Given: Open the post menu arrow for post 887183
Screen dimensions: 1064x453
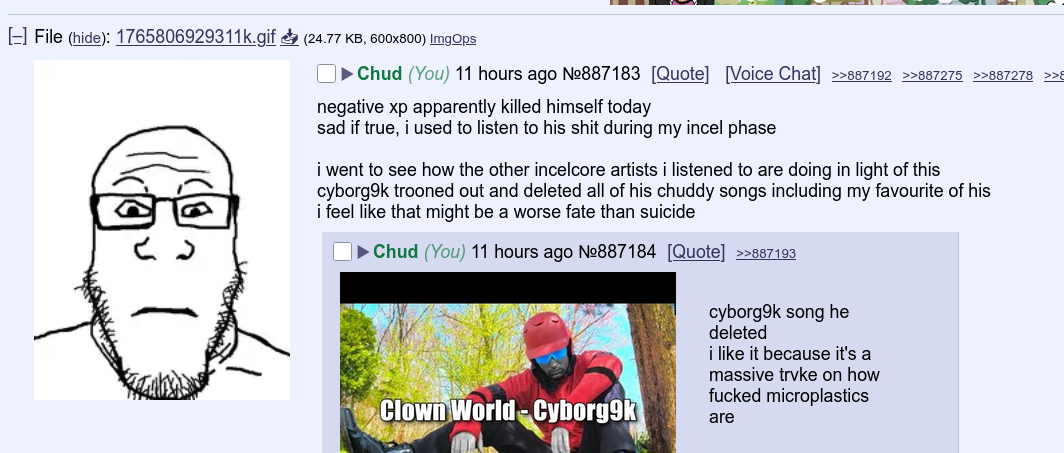Looking at the screenshot, I should pyautogui.click(x=347, y=74).
